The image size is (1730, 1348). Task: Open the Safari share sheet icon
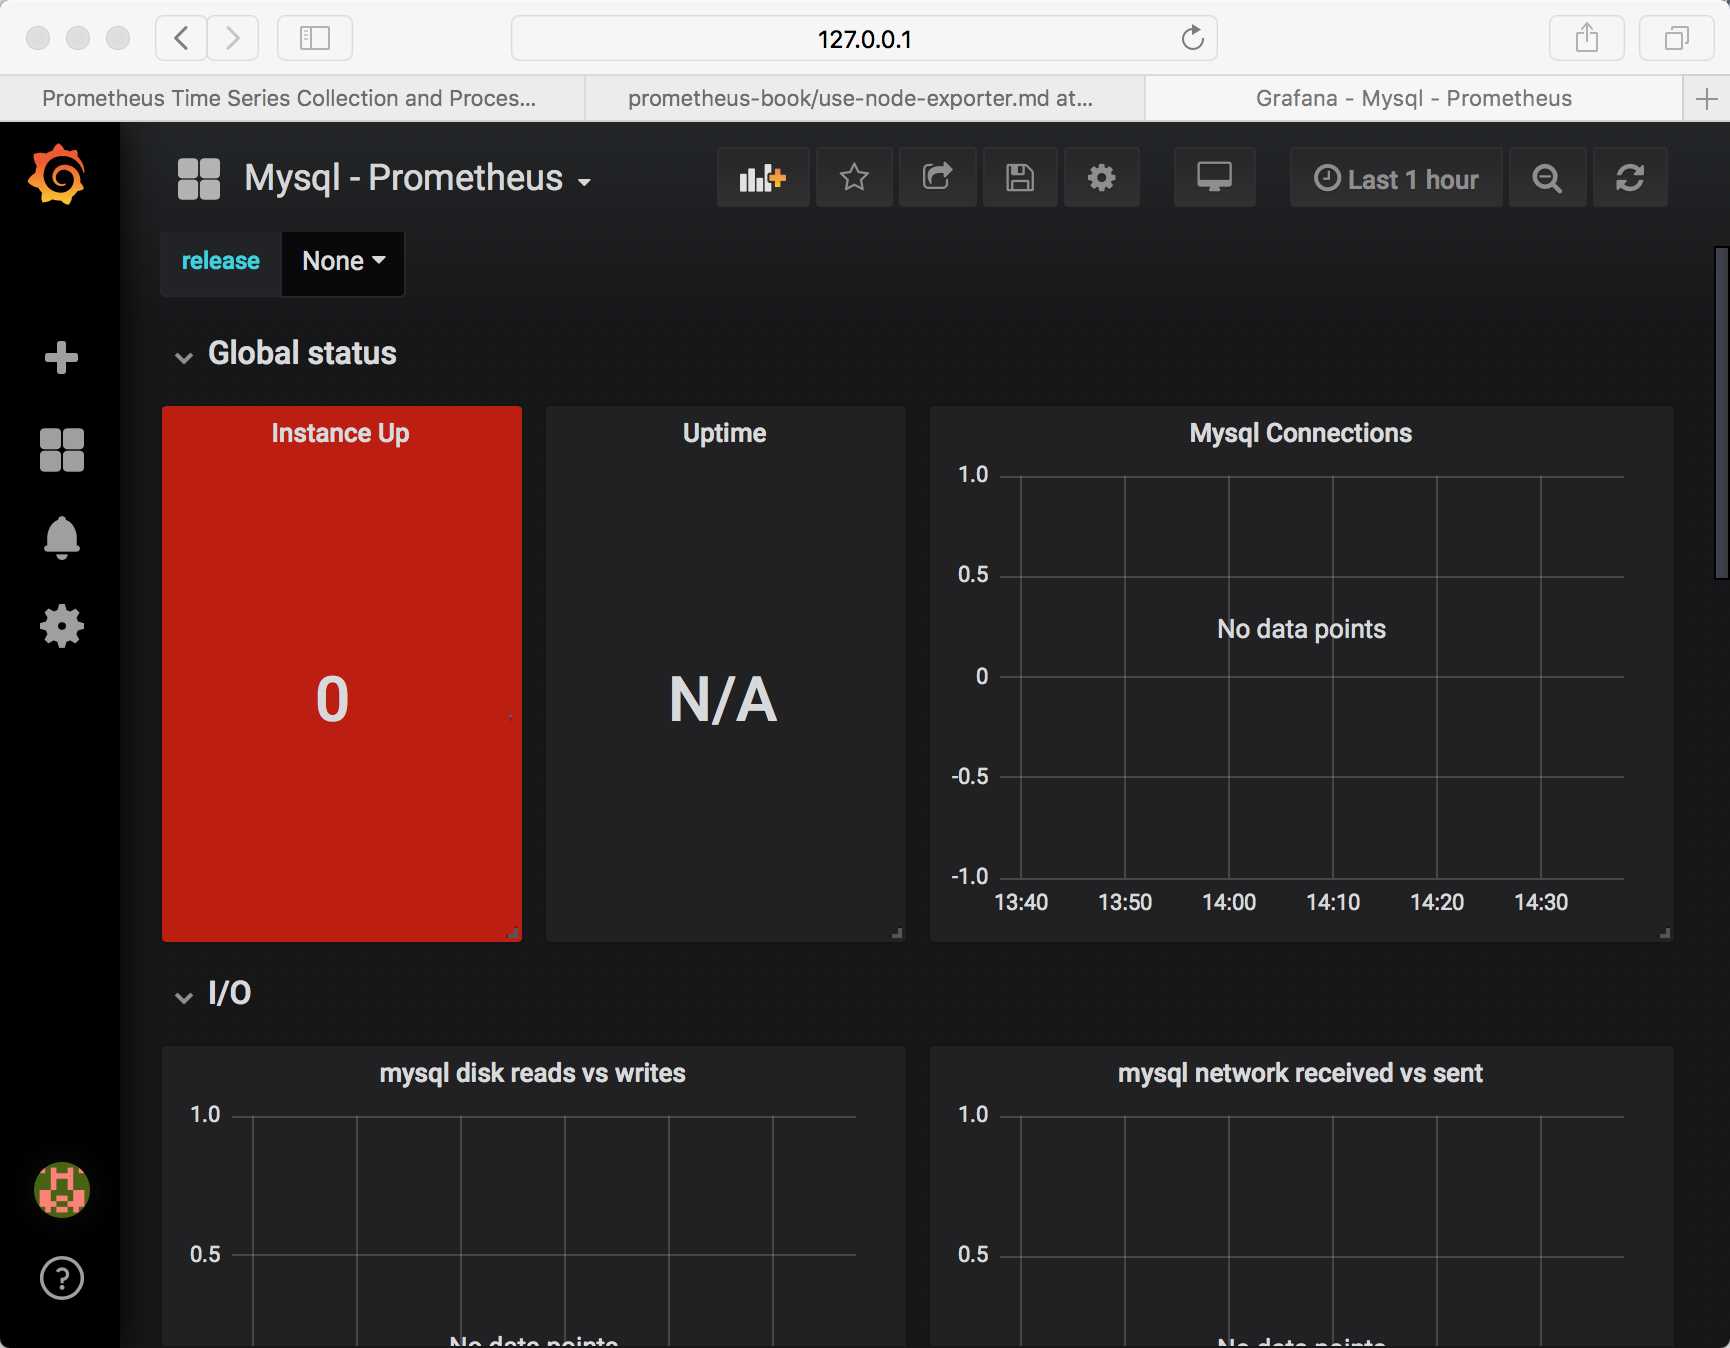[1587, 38]
